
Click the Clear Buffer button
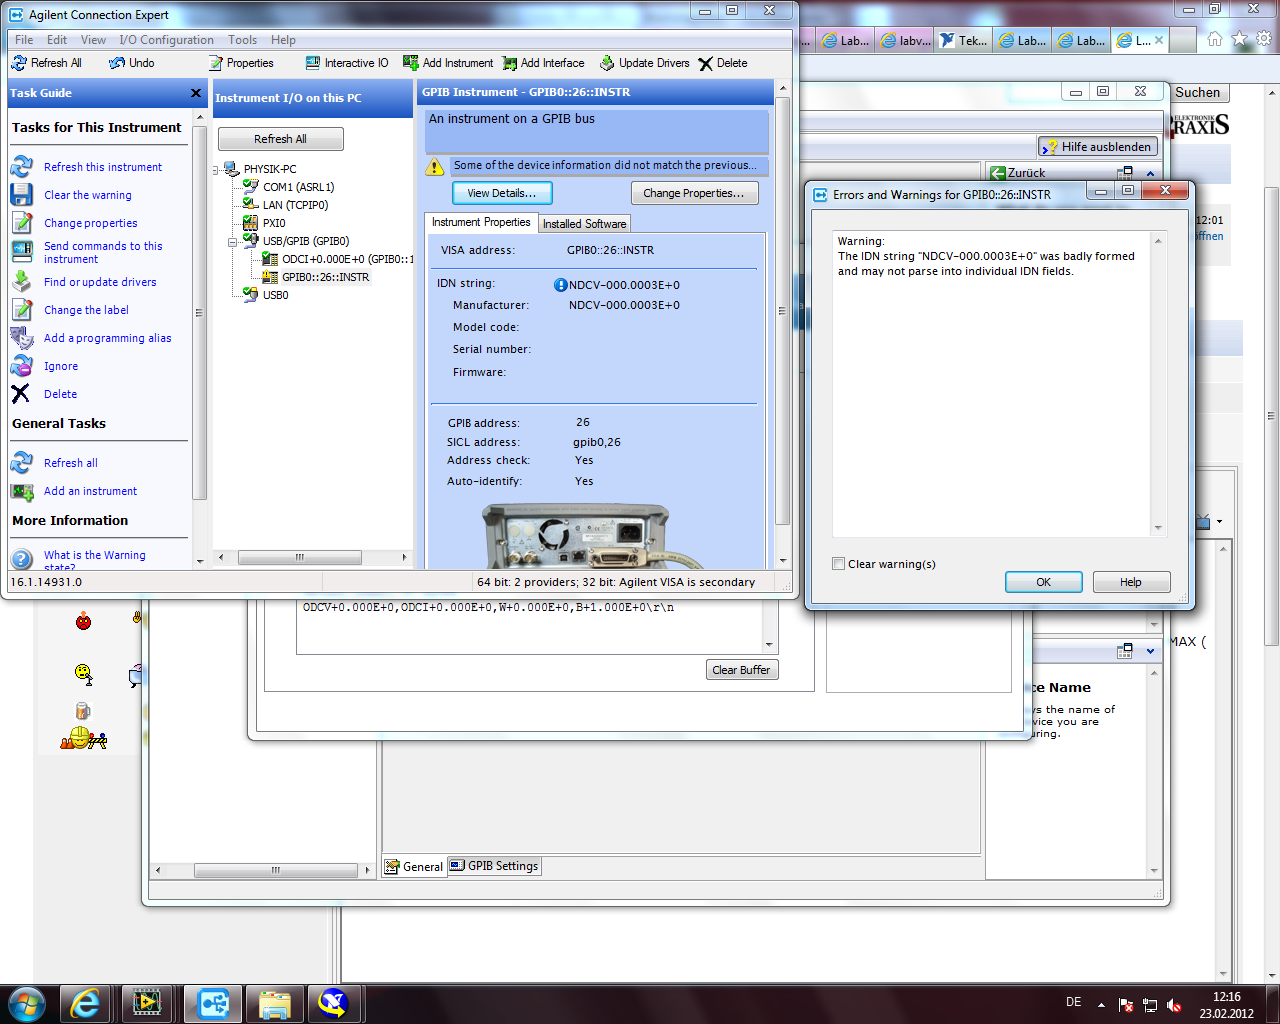741,670
